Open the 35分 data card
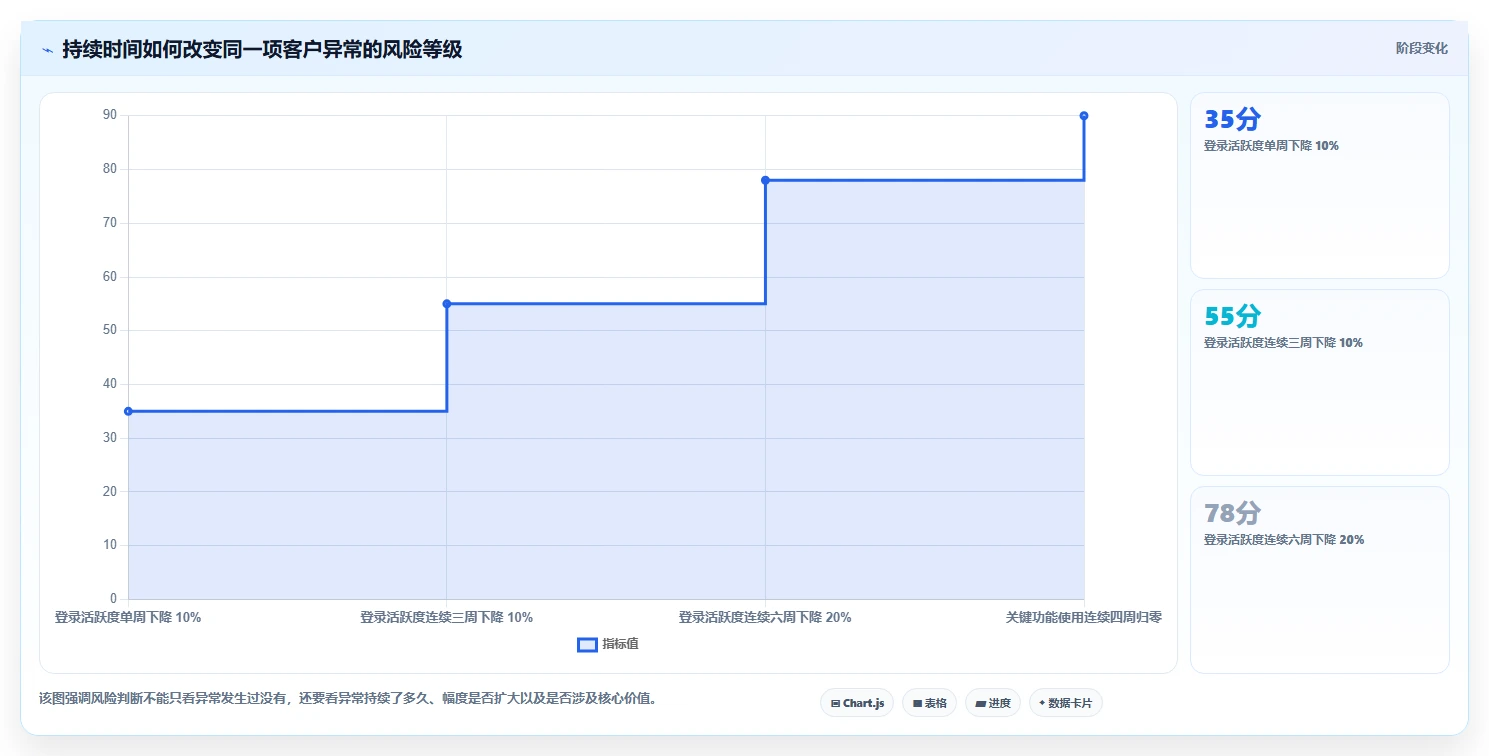Viewport: 1489px width, 756px height. [x=1319, y=185]
